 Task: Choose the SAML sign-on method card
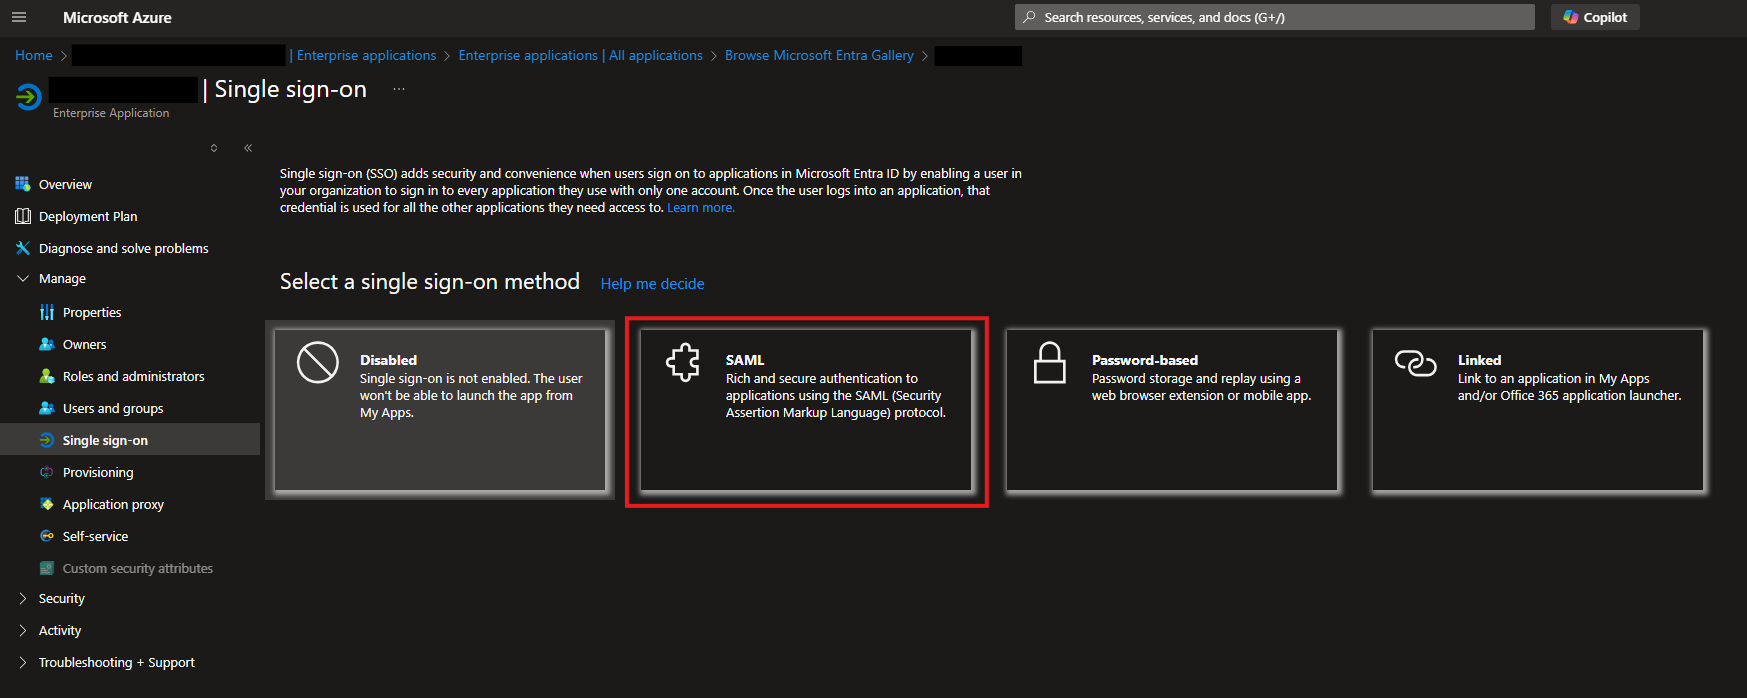806,410
